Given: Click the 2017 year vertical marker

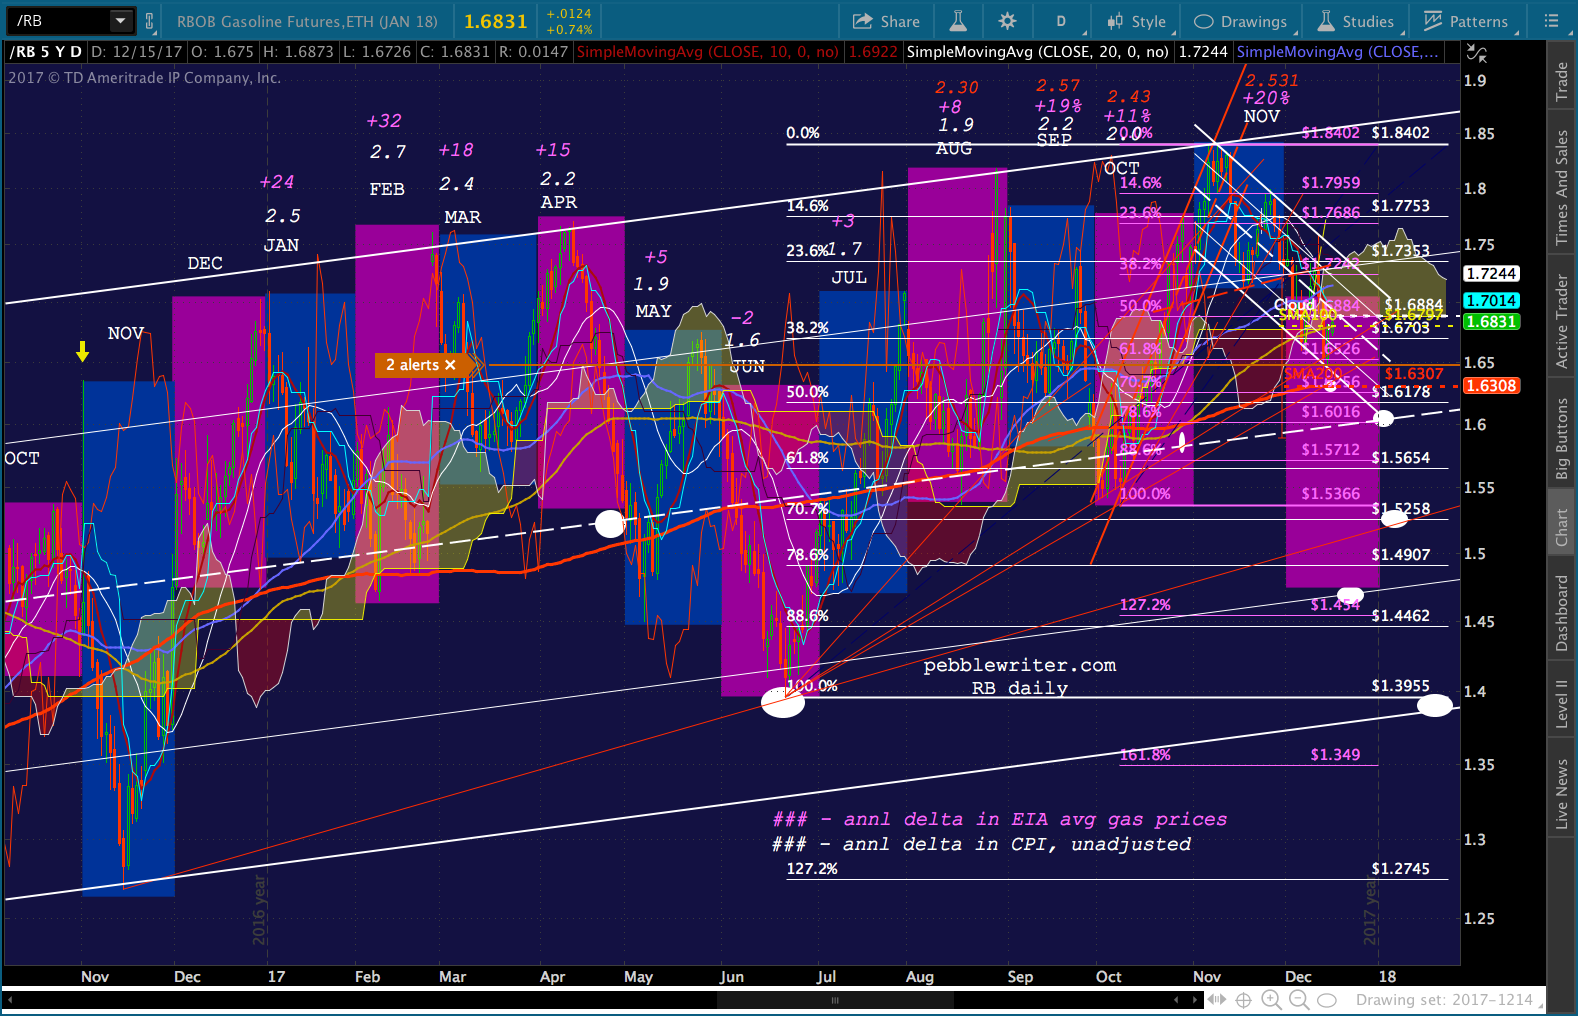Looking at the screenshot, I should coord(1370,909).
